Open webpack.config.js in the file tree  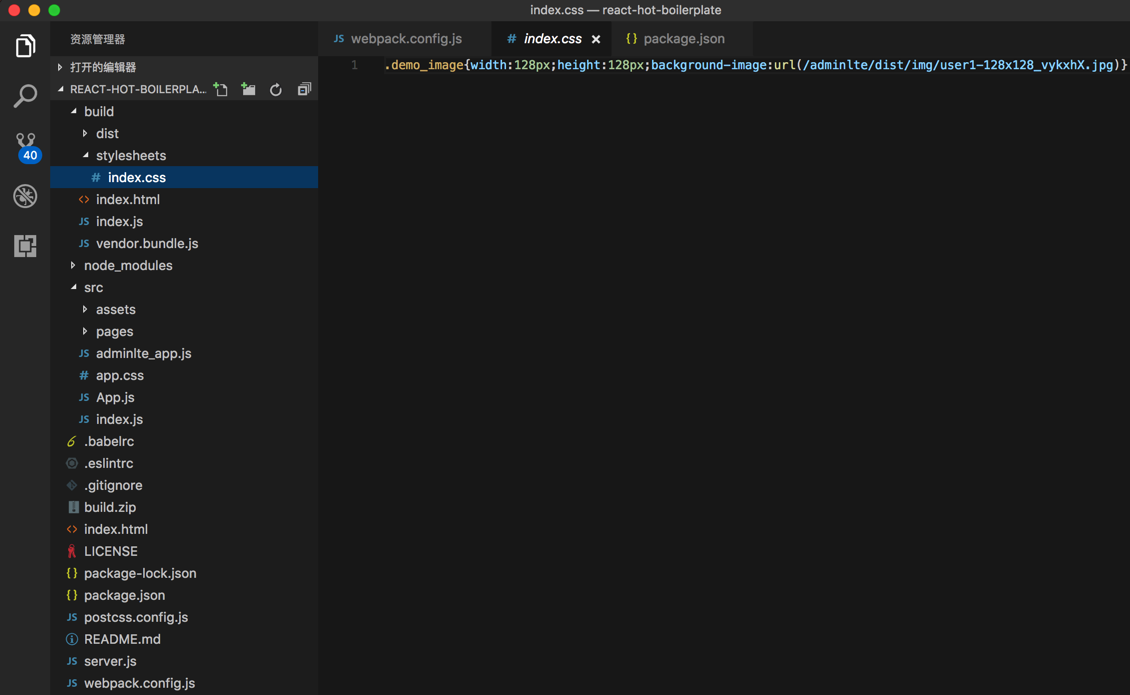coord(184,683)
